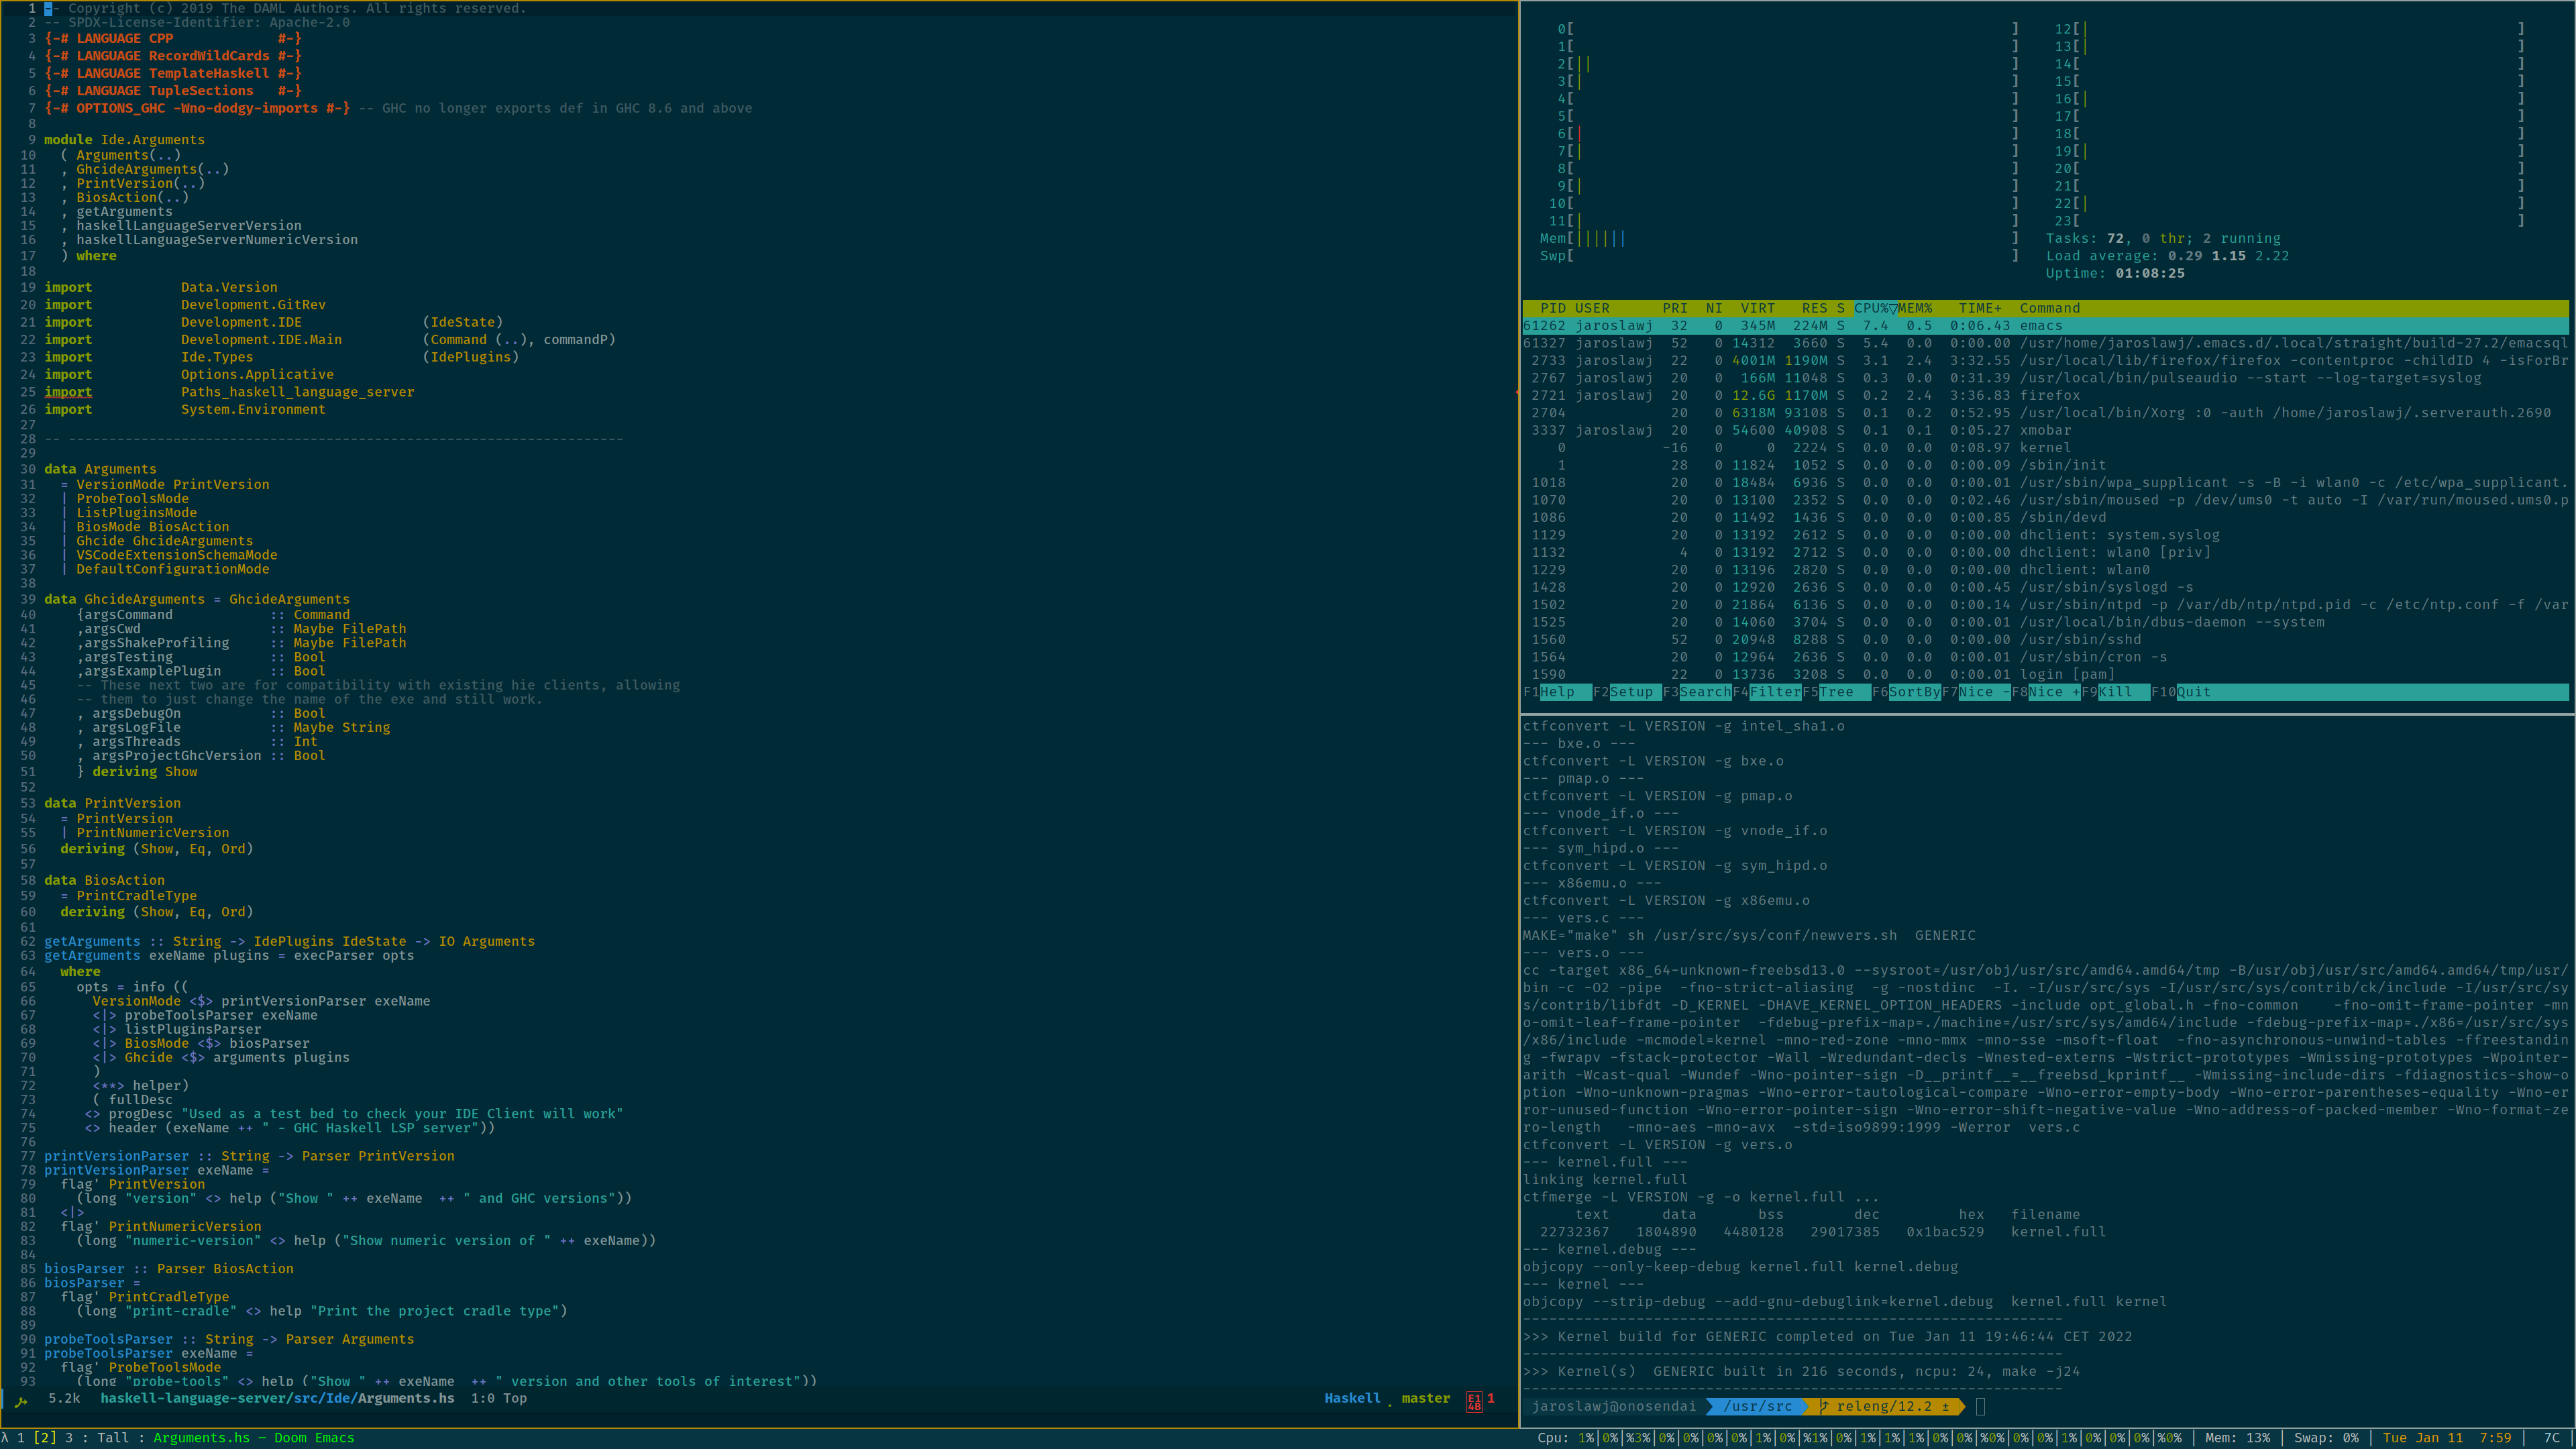Screen dimensions: 2576x1449
Task: Click F4 Filter in htop
Action: click(1766, 692)
